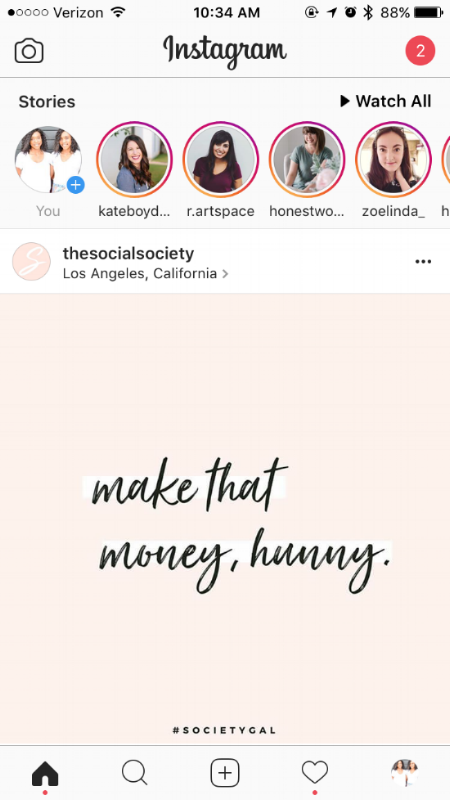450x800 pixels.
Task: Open direct messages with the badge showing 2
Action: click(420, 51)
